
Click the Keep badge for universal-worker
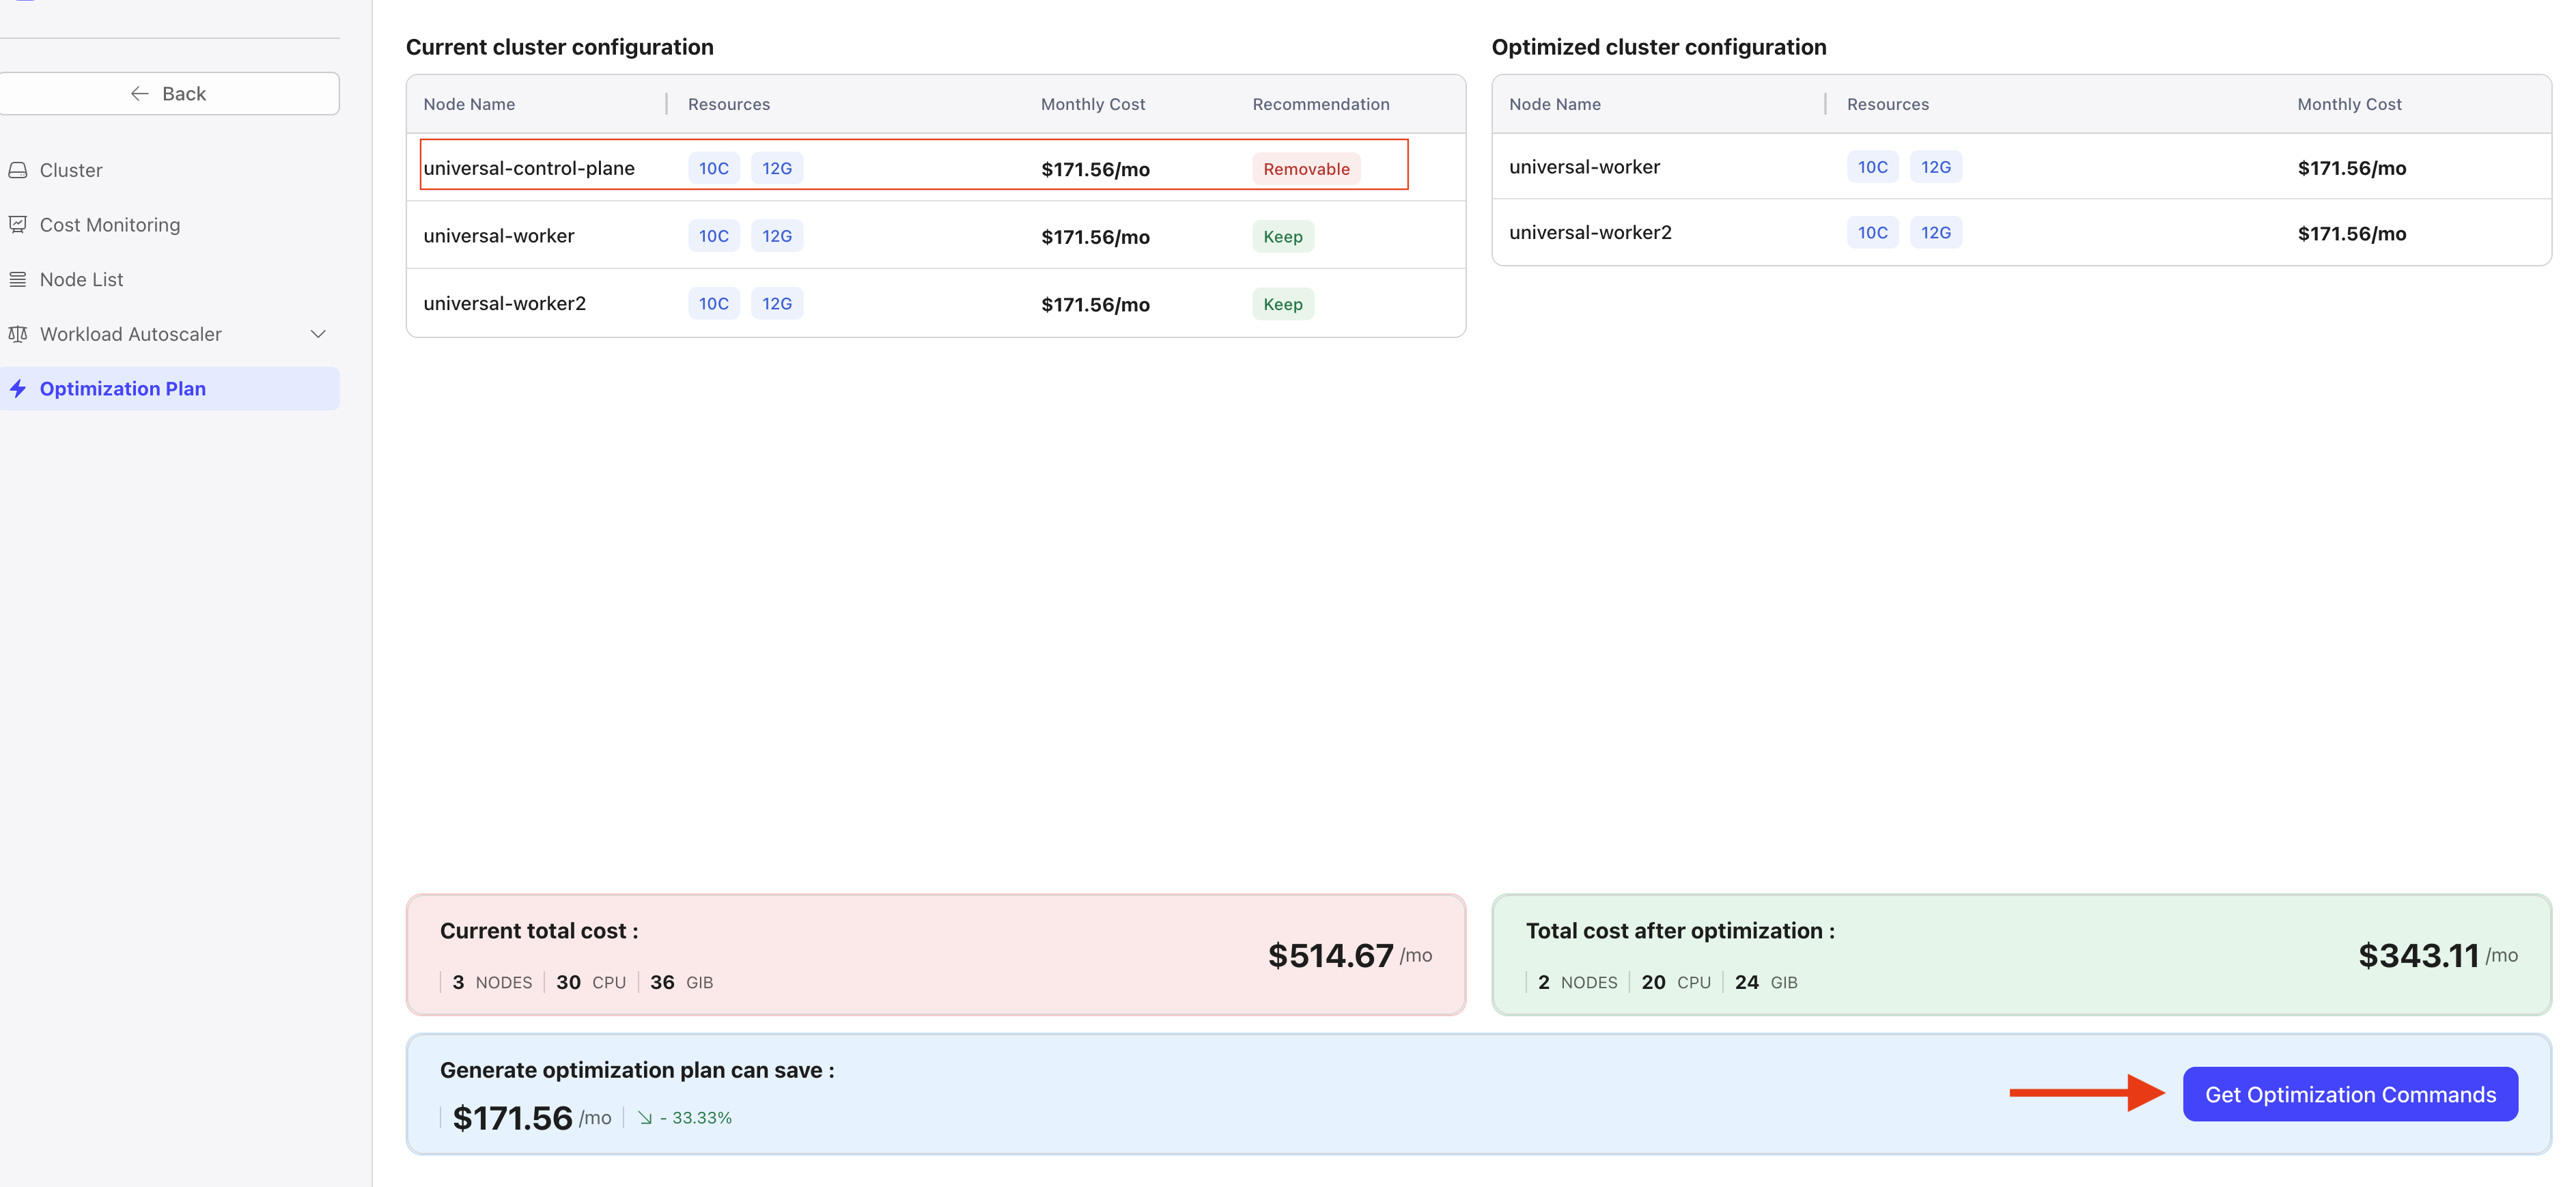pyautogui.click(x=1282, y=236)
